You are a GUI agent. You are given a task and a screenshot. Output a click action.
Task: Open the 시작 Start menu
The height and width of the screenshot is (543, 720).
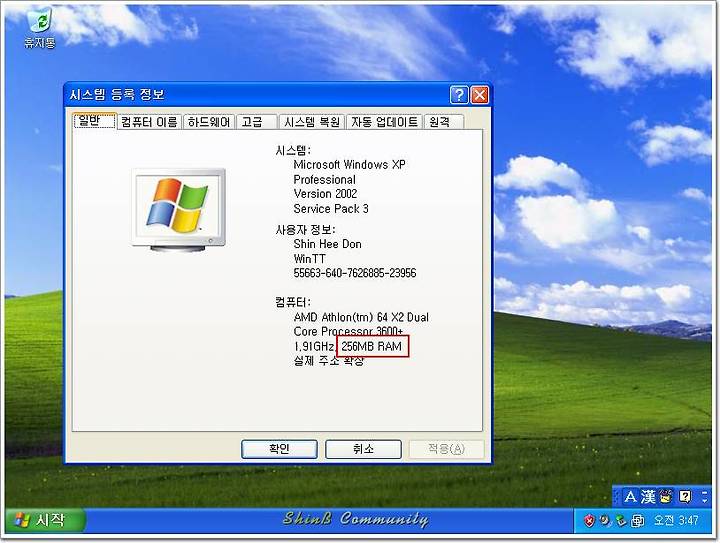tap(45, 520)
